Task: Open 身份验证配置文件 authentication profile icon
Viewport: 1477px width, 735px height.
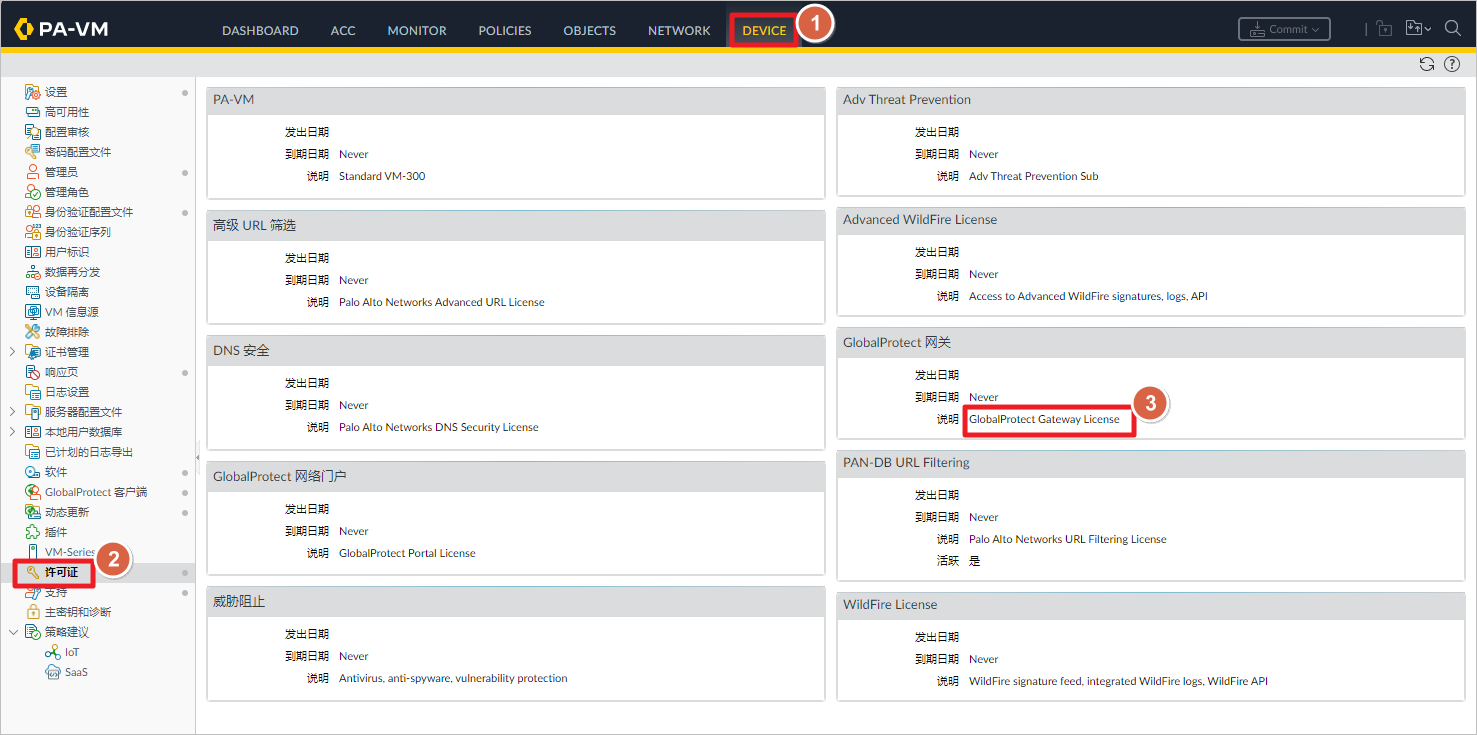Action: [x=33, y=212]
